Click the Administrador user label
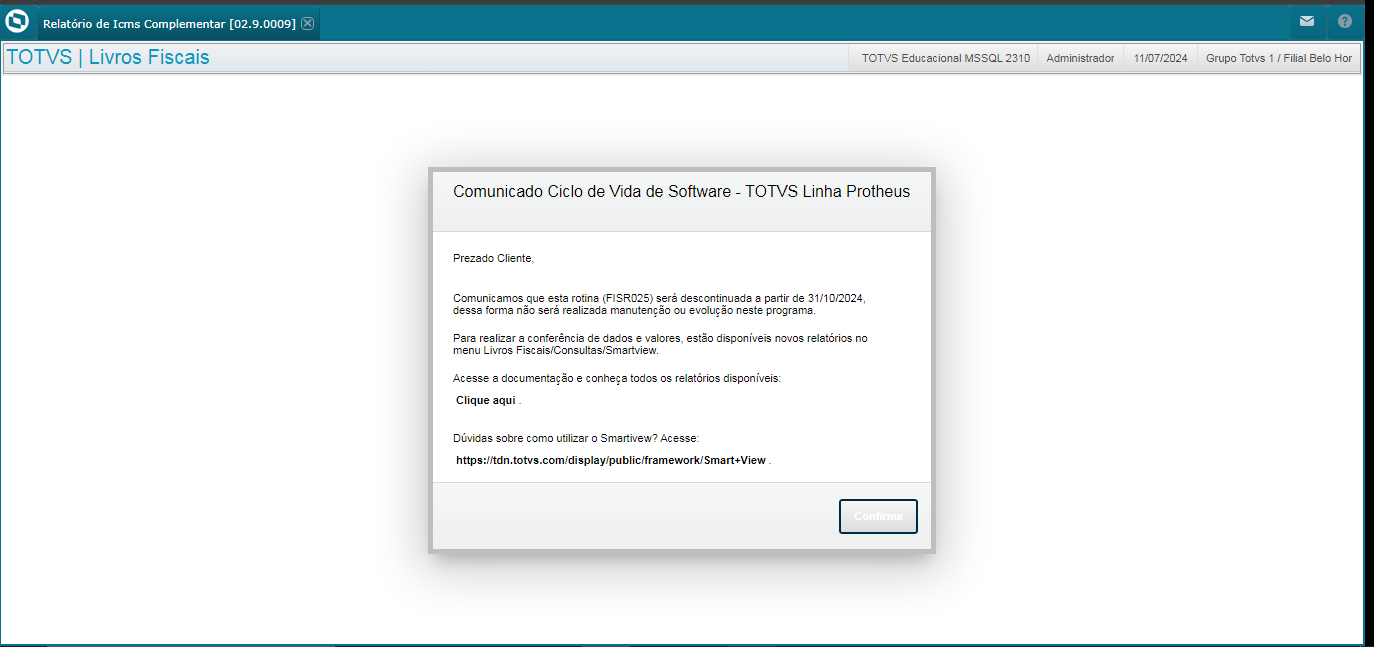The width and height of the screenshot is (1374, 647). click(x=1080, y=58)
